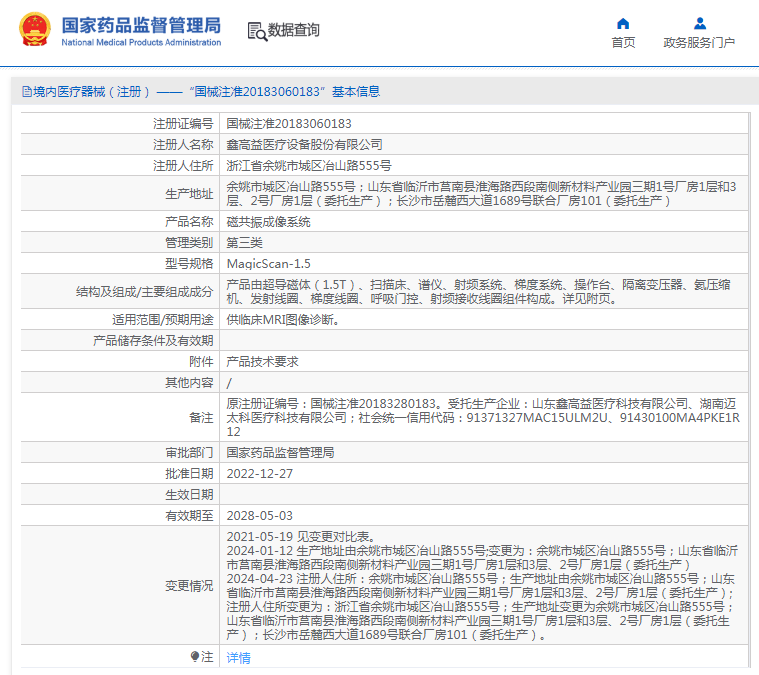Viewport: 759px width, 675px height.
Task: Click the 生效日期 label
Action: 189,495
